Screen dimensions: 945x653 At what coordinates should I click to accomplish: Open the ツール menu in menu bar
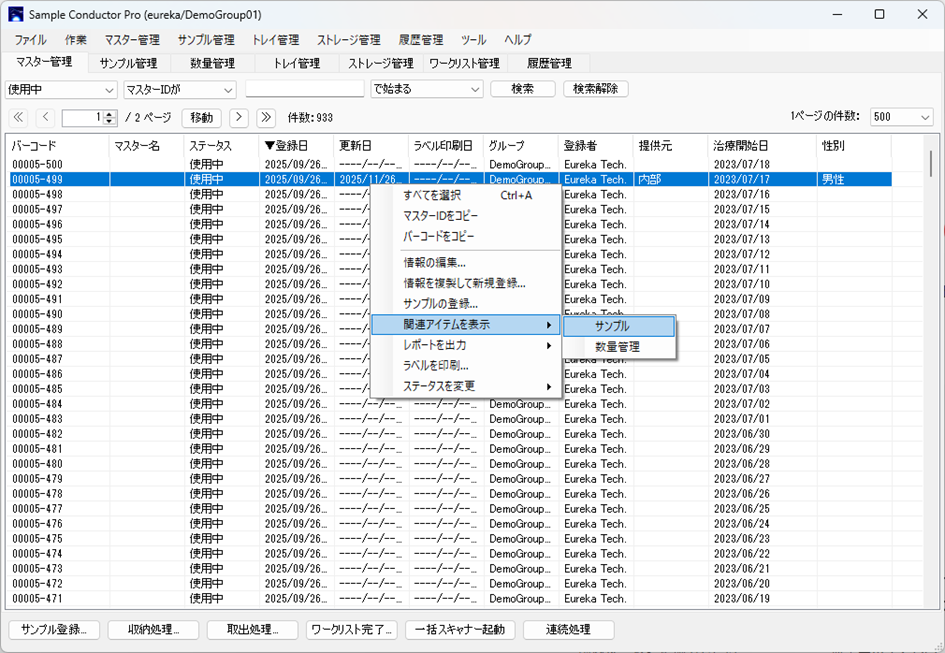tap(473, 40)
